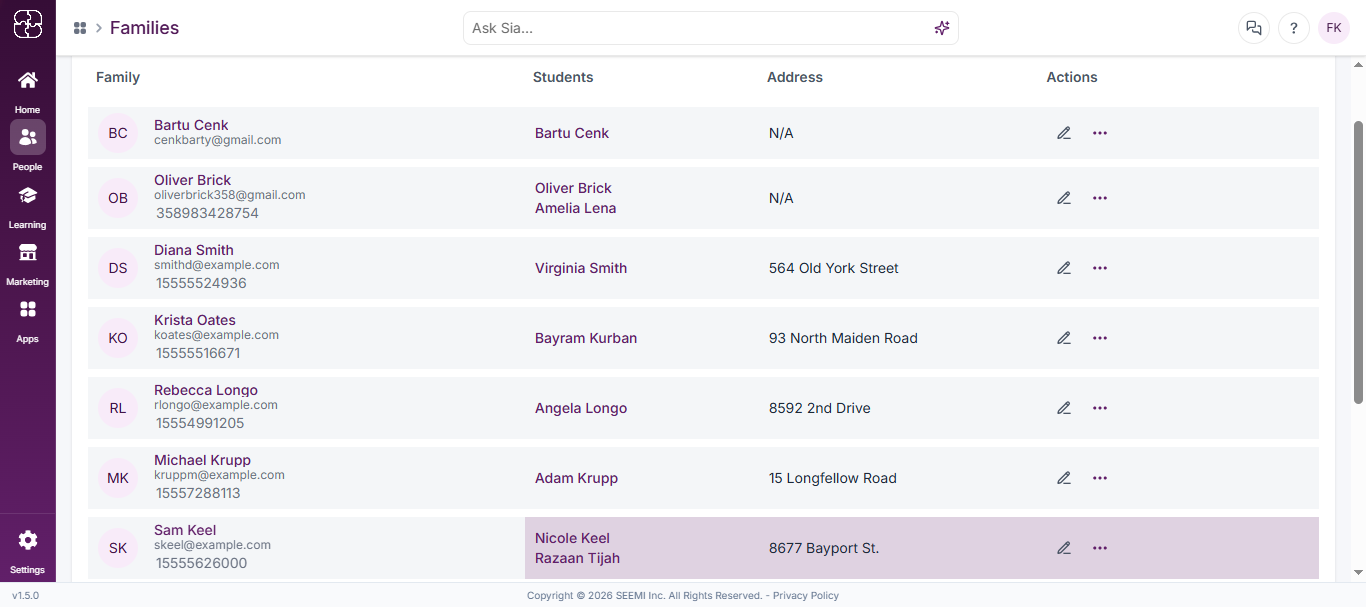
Task: Select address 8677 Bayport St.
Action: pos(824,548)
